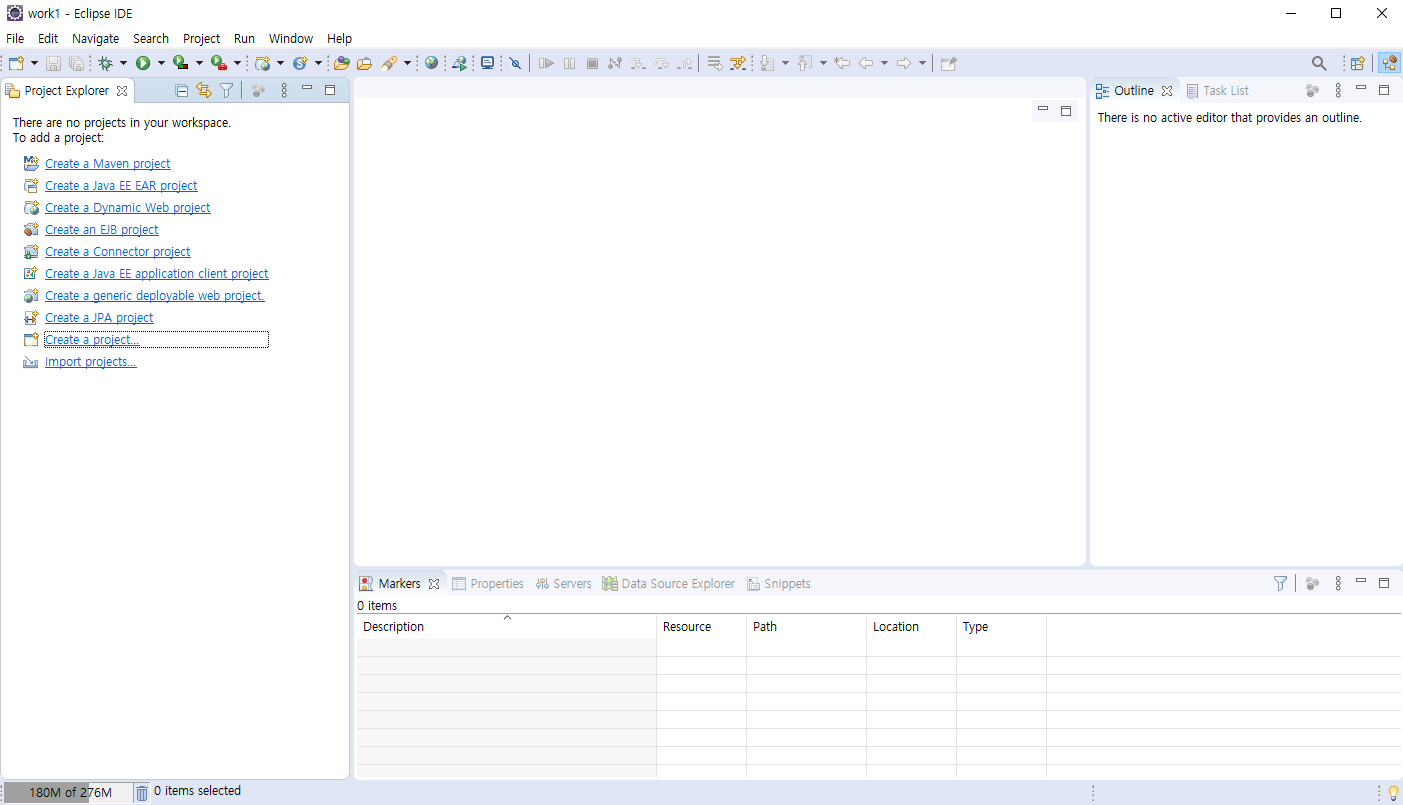Click the Previous Annotation toolbar icon

point(804,63)
